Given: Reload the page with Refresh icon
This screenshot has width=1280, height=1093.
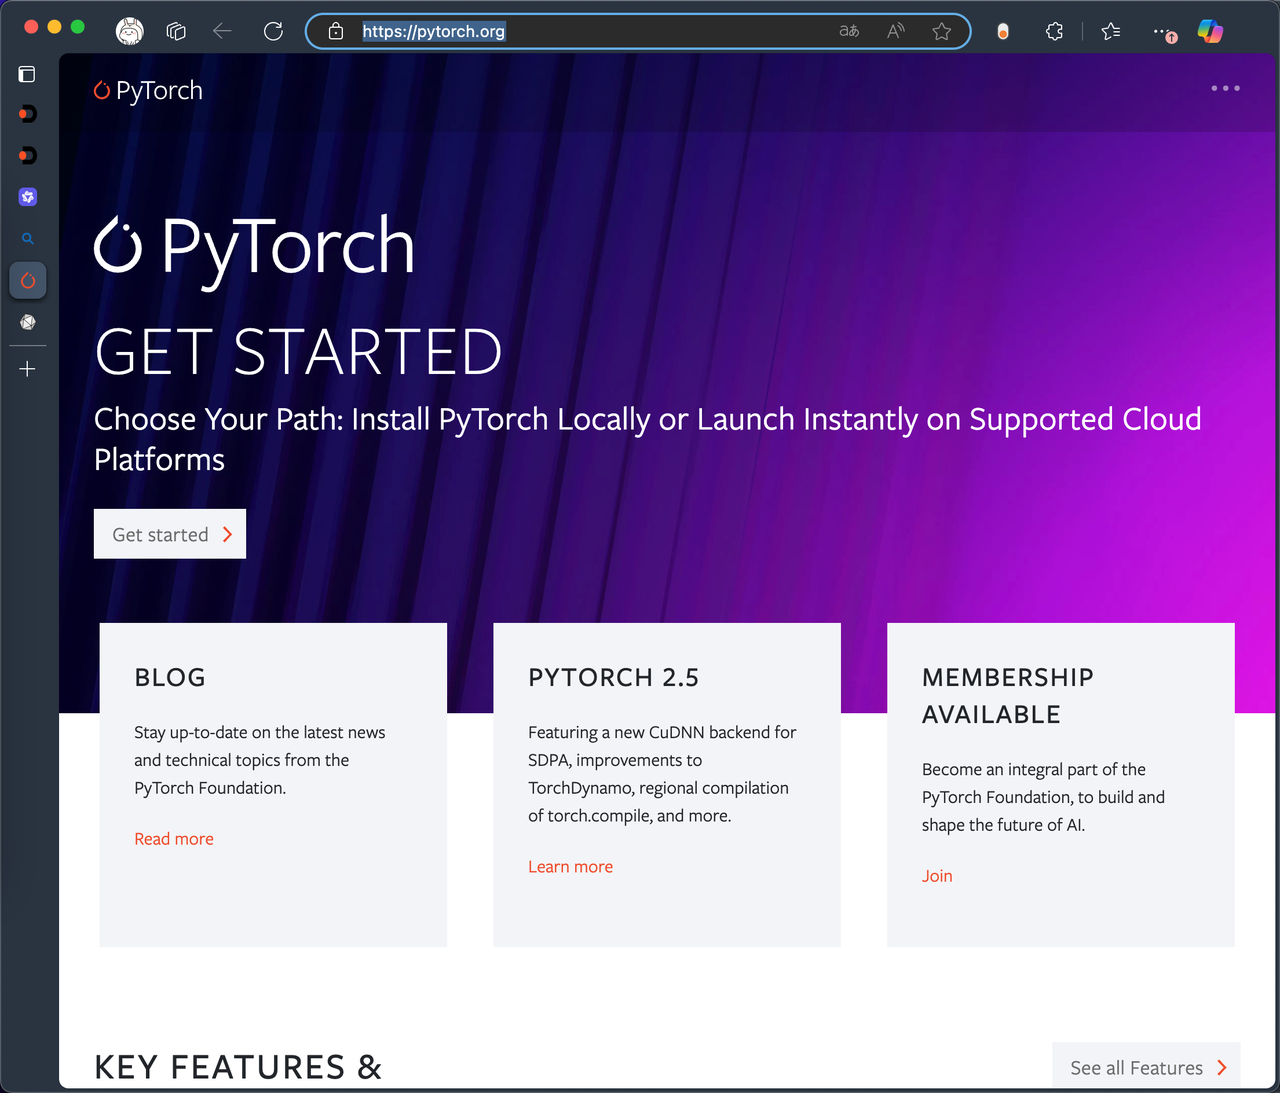Looking at the screenshot, I should tap(273, 32).
